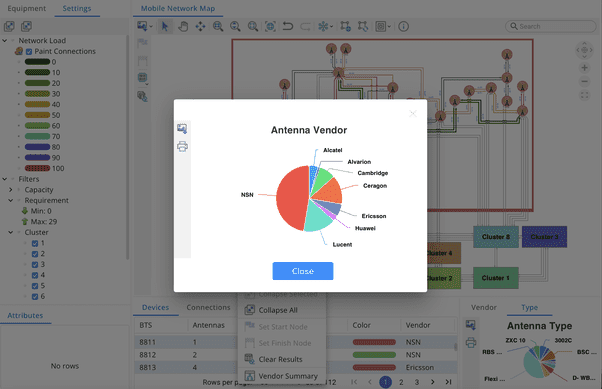This screenshot has height=389, width=602.
Task: Click the load 80 blue color swatch
Action: [x=37, y=147]
